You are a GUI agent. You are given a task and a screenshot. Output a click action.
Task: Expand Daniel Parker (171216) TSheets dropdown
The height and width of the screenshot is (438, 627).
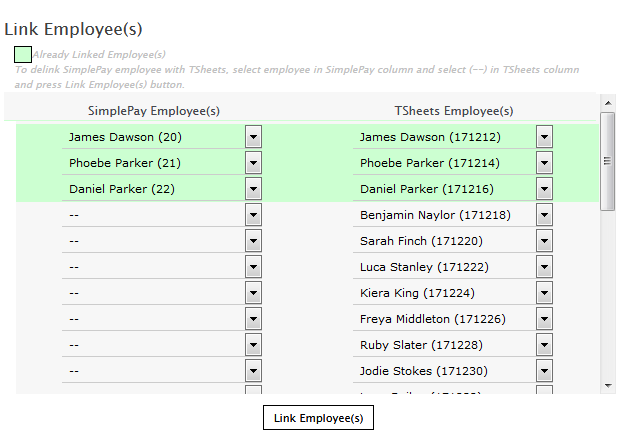click(x=544, y=189)
